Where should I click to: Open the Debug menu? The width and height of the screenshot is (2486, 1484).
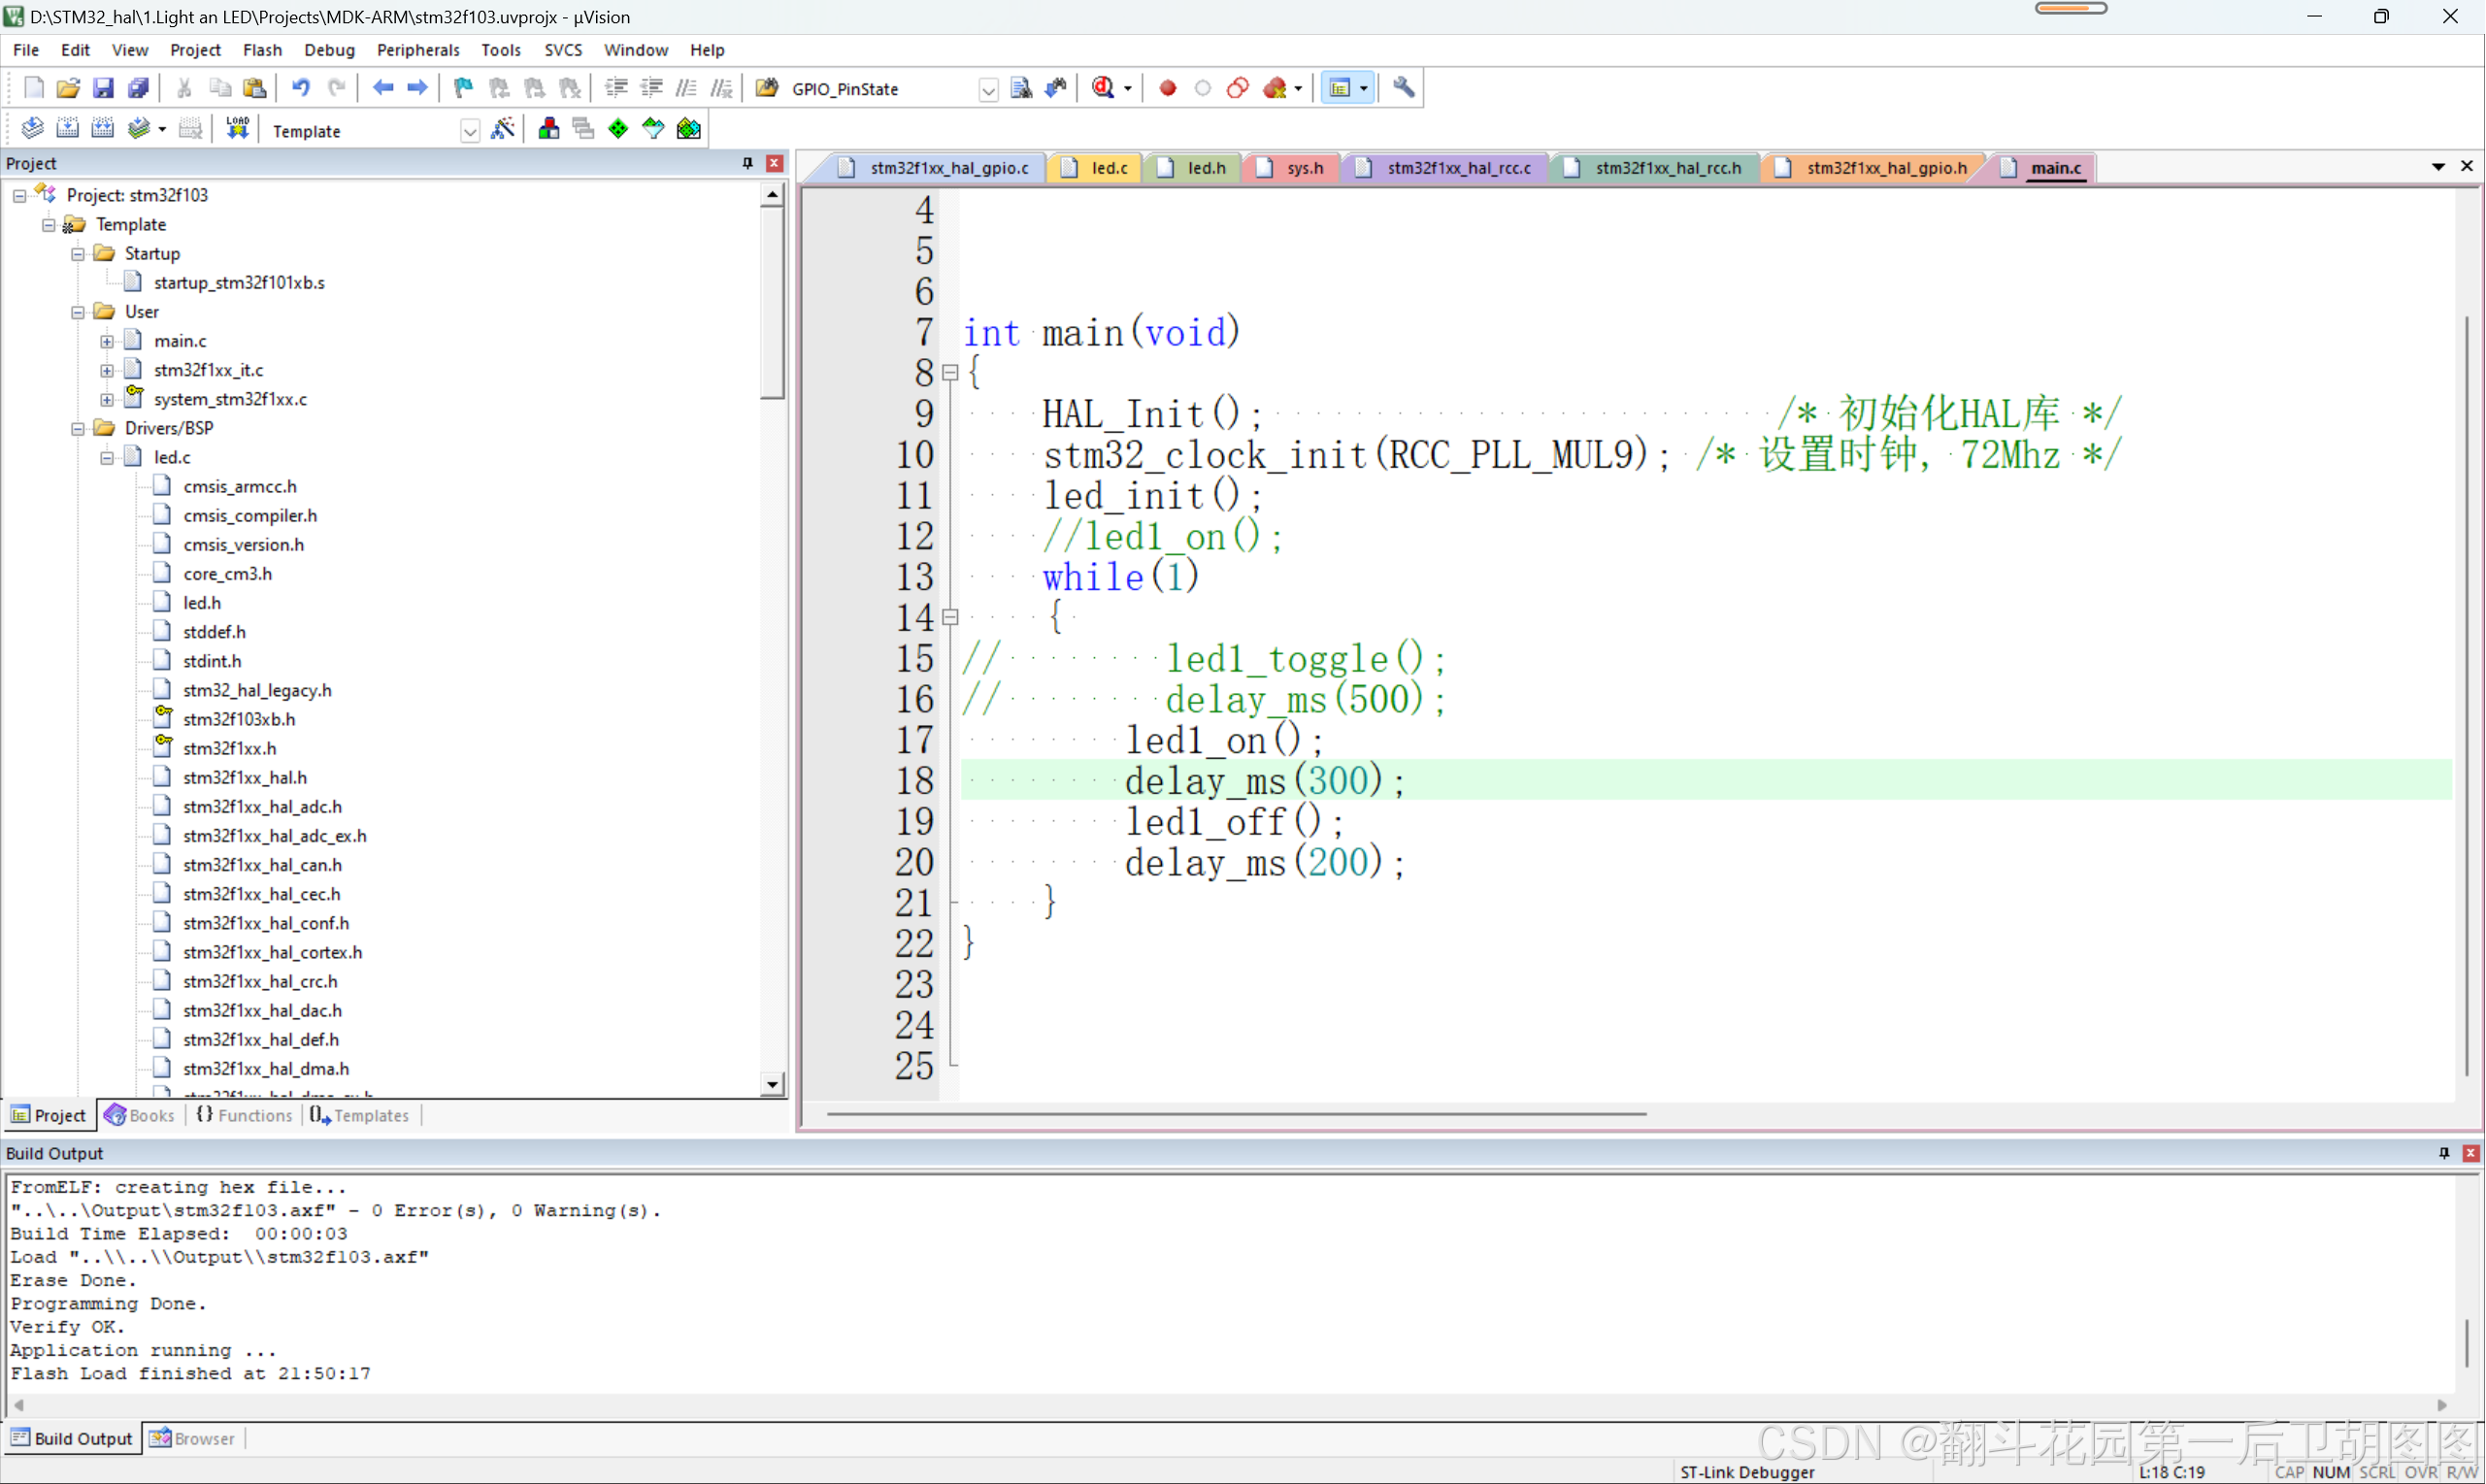(x=329, y=50)
